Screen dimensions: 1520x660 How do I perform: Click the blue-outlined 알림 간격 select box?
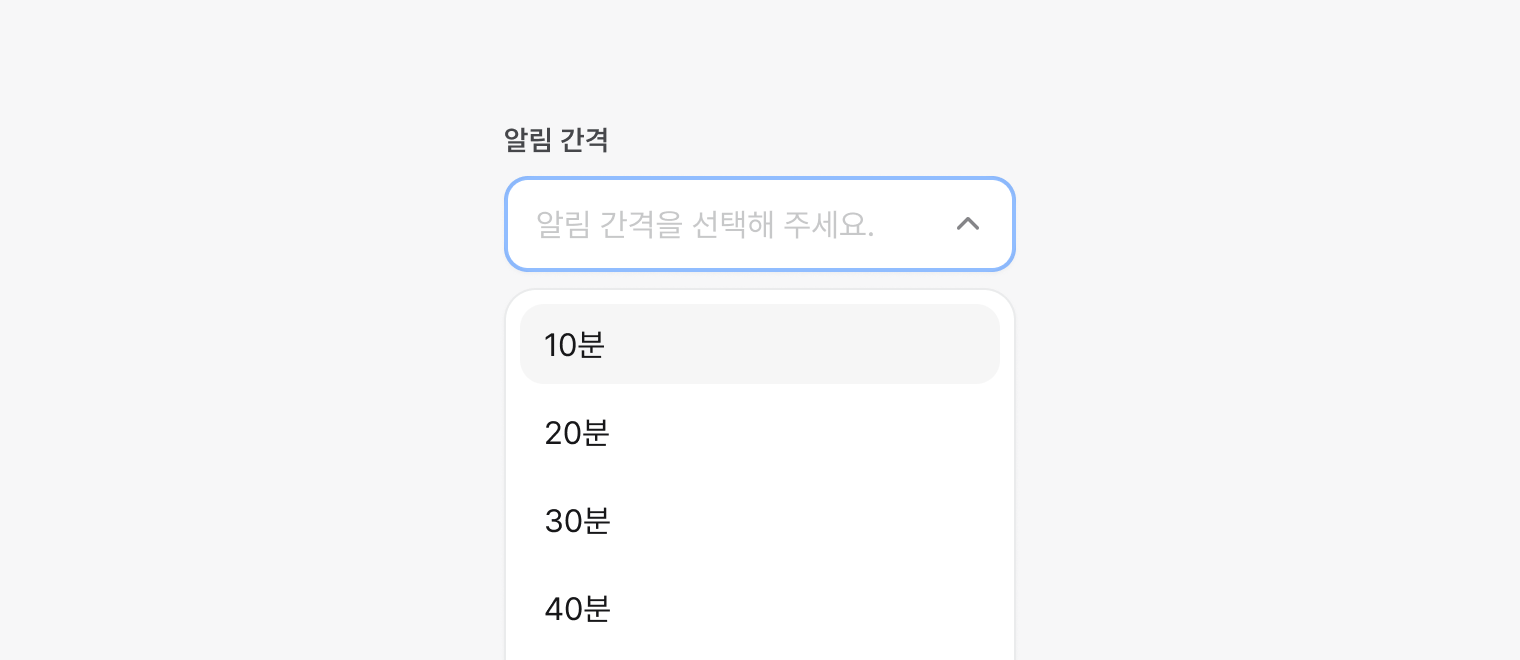[x=760, y=224]
